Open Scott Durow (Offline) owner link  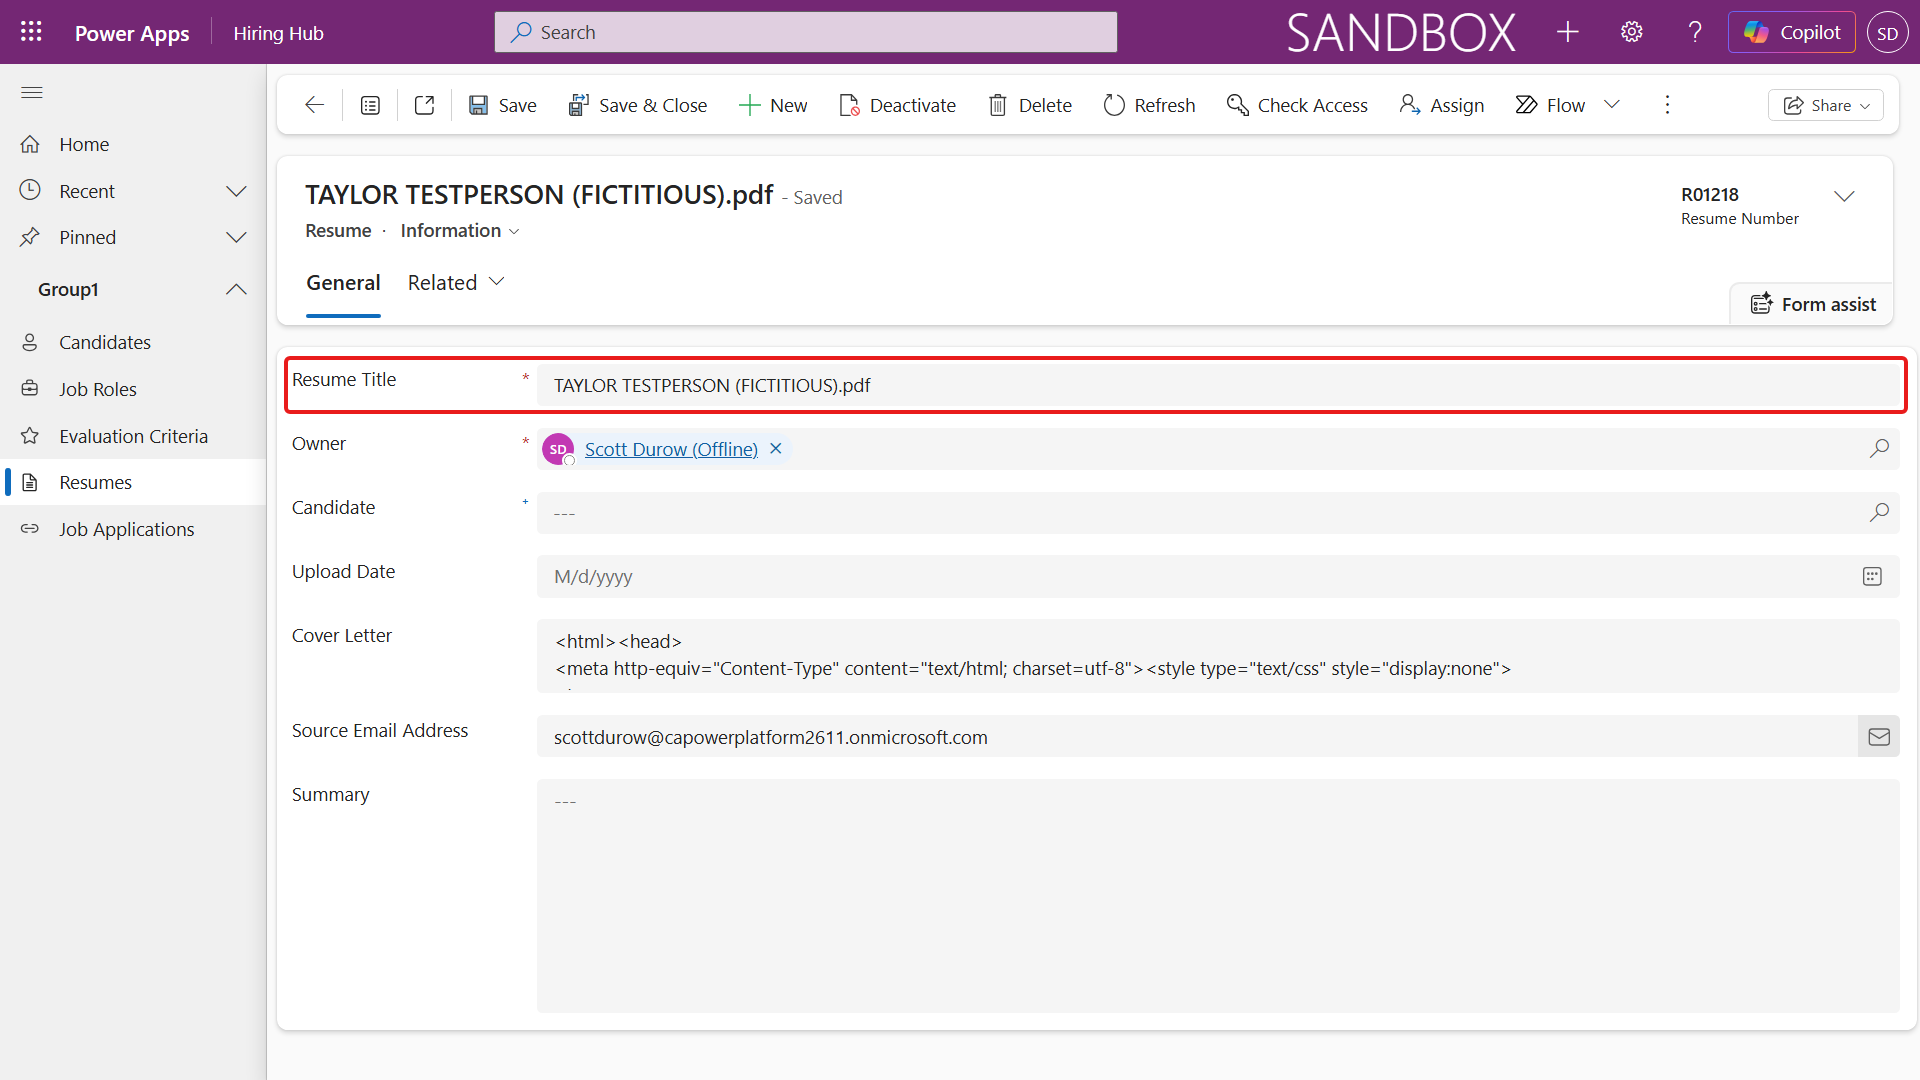[x=671, y=449]
